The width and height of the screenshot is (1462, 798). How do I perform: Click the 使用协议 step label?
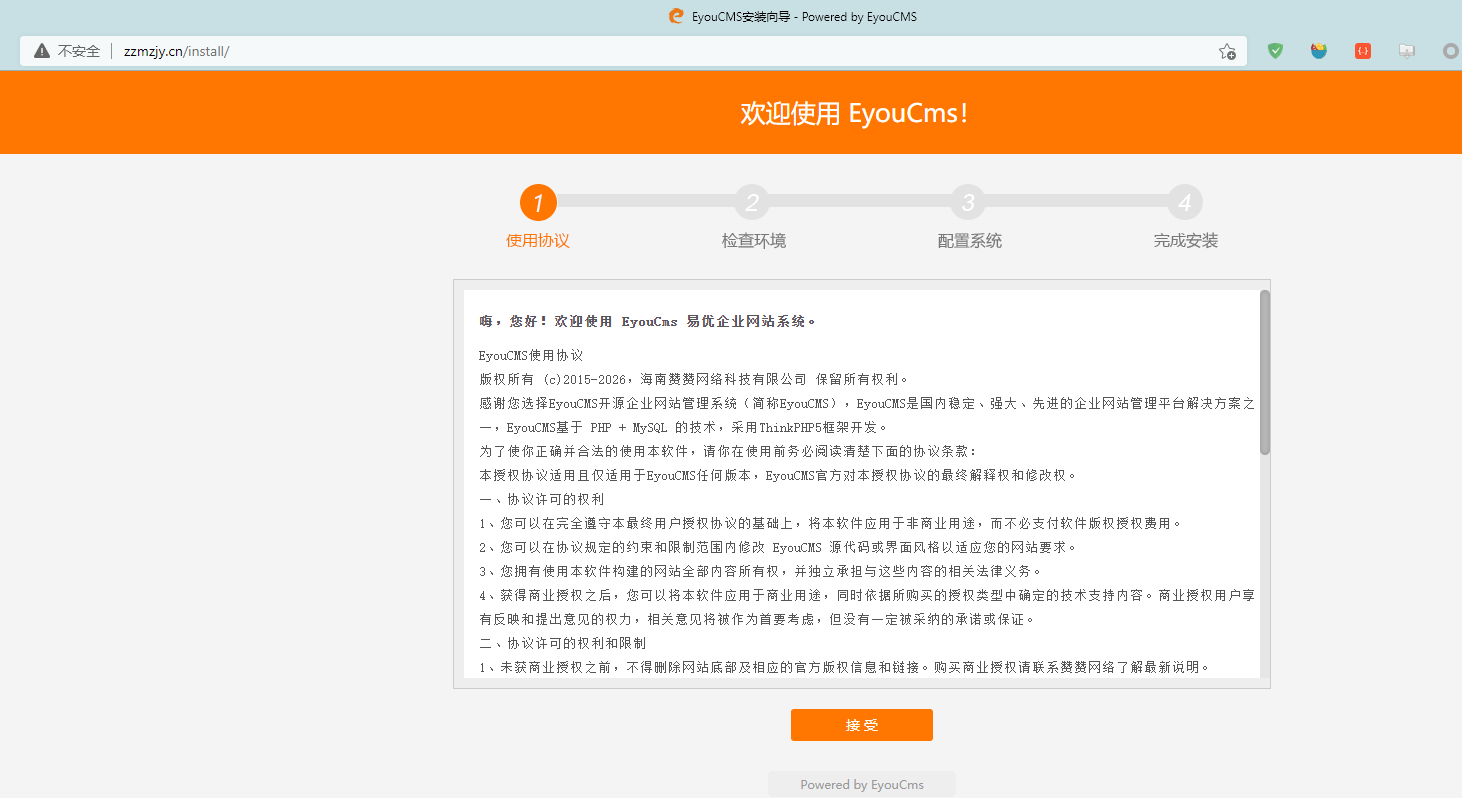pyautogui.click(x=538, y=241)
